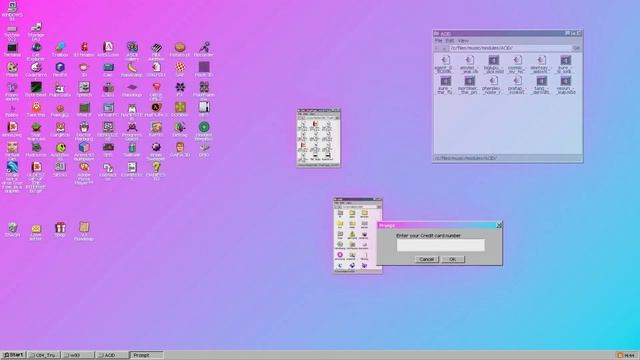Open the Star Wars desktop icon
The image size is (640, 360).
(36, 132)
